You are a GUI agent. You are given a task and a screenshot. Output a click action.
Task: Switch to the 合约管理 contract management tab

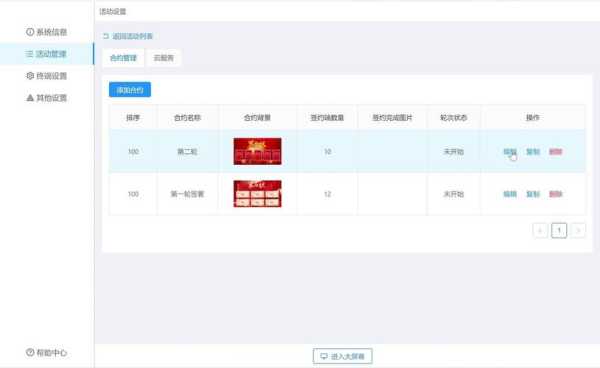tap(123, 58)
